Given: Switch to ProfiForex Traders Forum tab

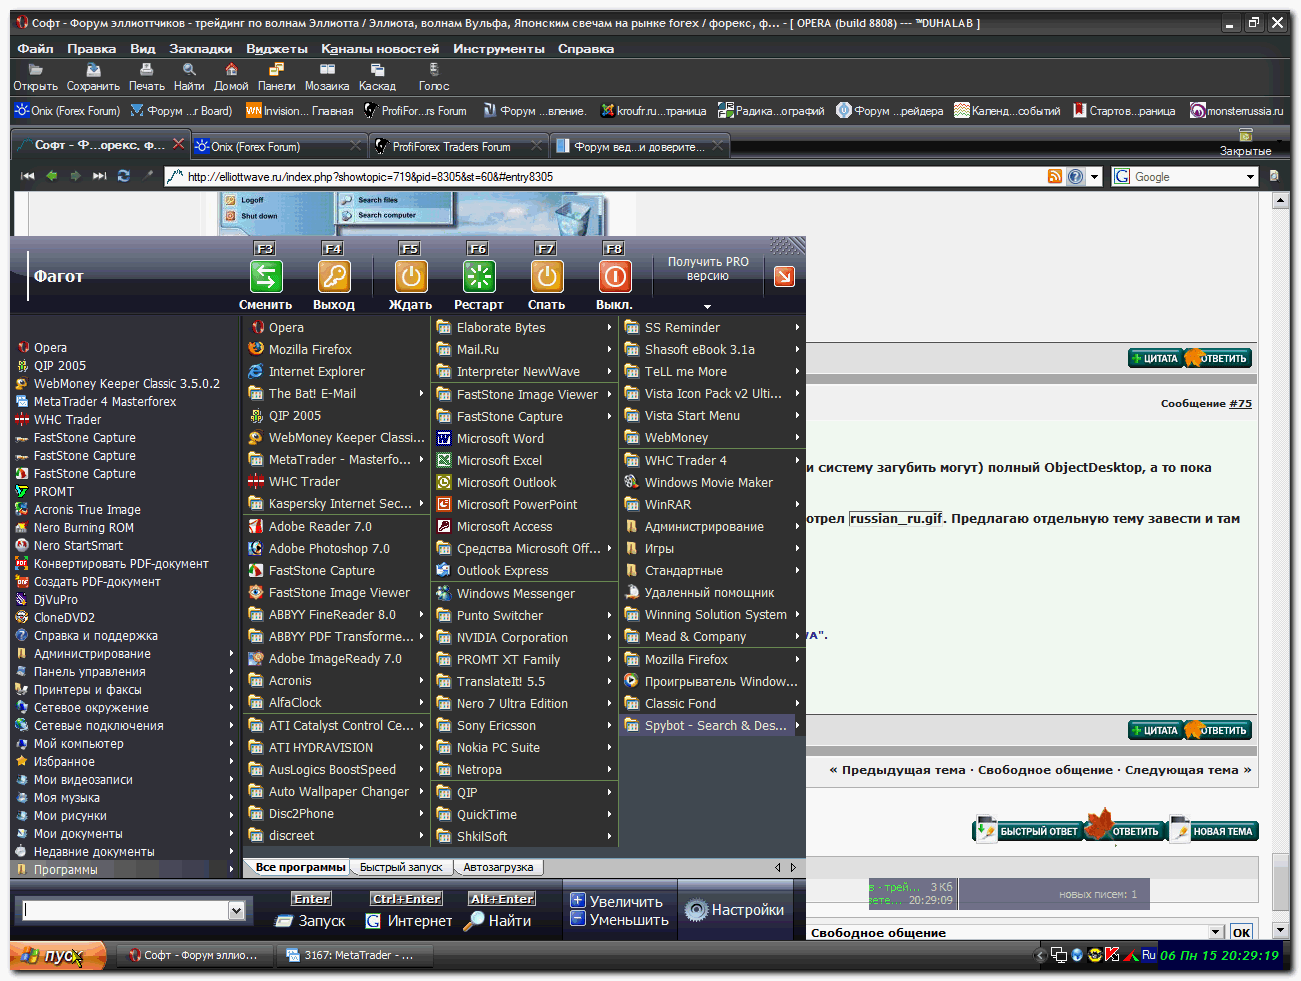Looking at the screenshot, I should click(x=459, y=146).
